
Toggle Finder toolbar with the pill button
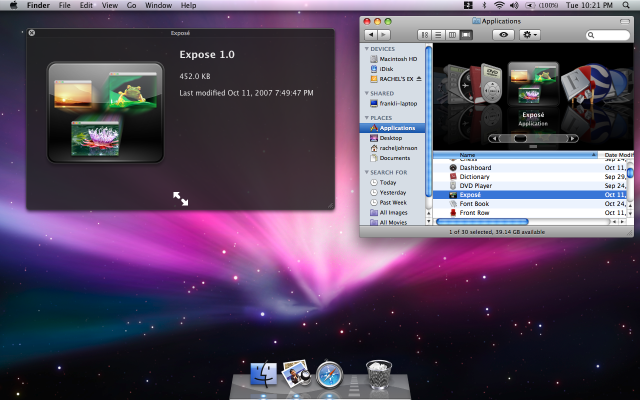tap(624, 21)
